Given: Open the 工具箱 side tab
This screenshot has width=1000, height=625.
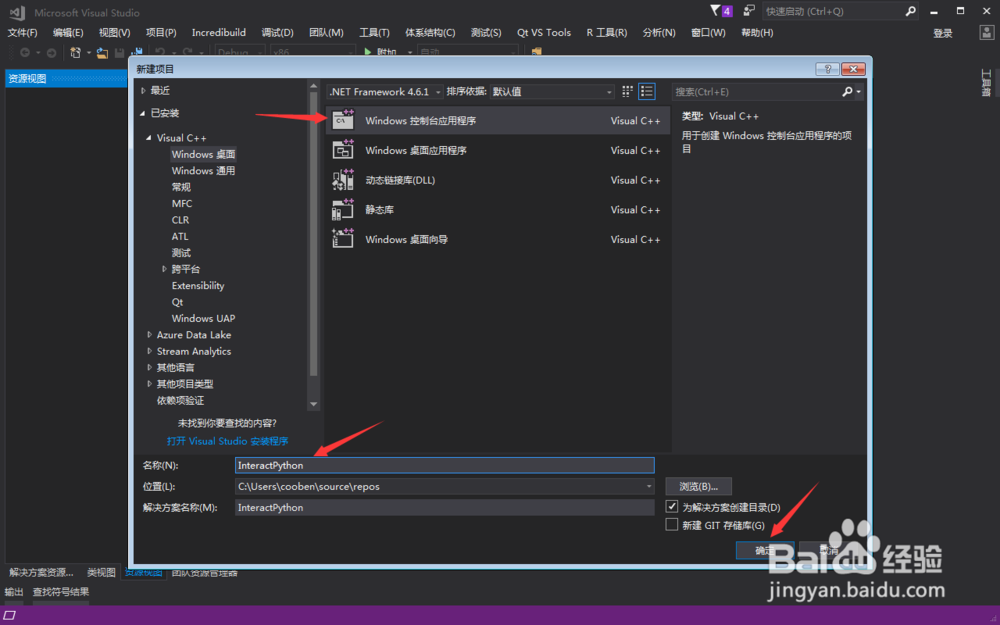Looking at the screenshot, I should [x=986, y=83].
